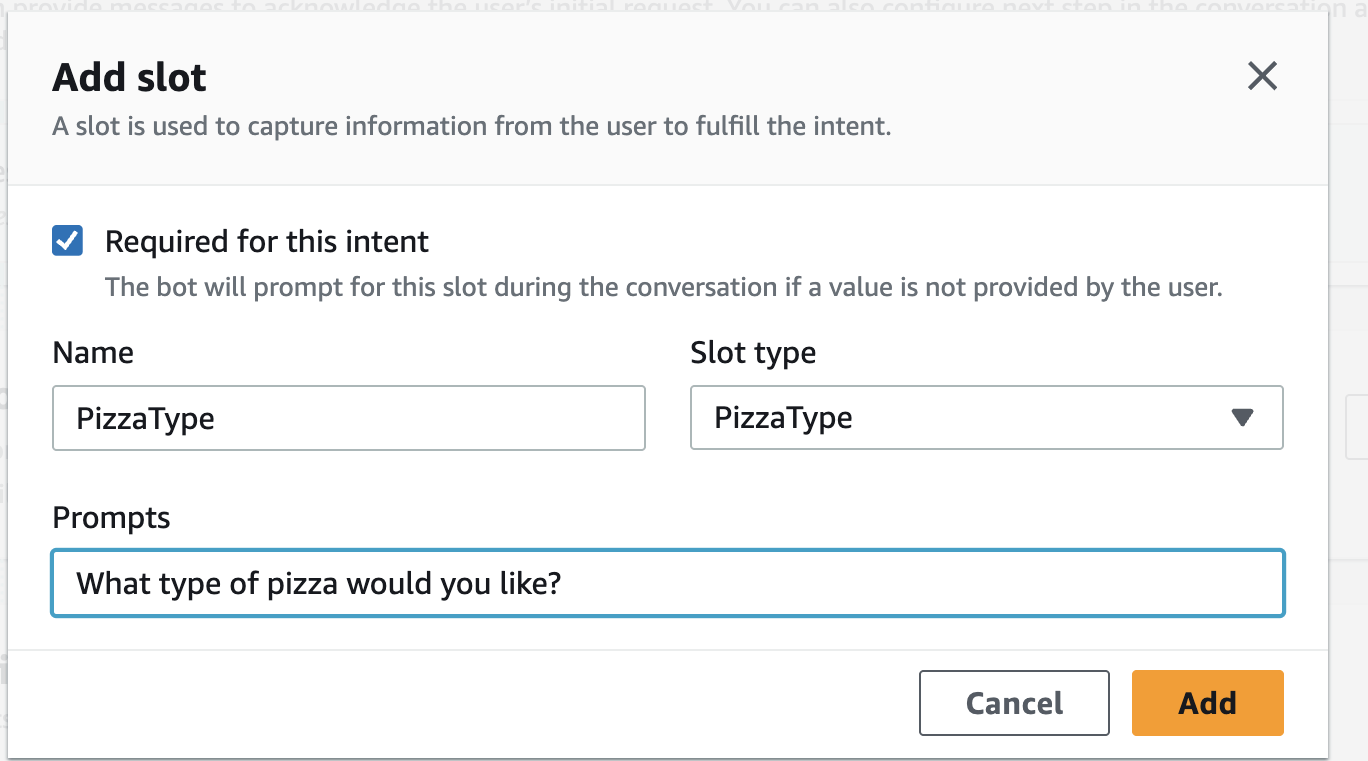Click into the Prompts text field
The width and height of the screenshot is (1368, 761).
(x=667, y=583)
